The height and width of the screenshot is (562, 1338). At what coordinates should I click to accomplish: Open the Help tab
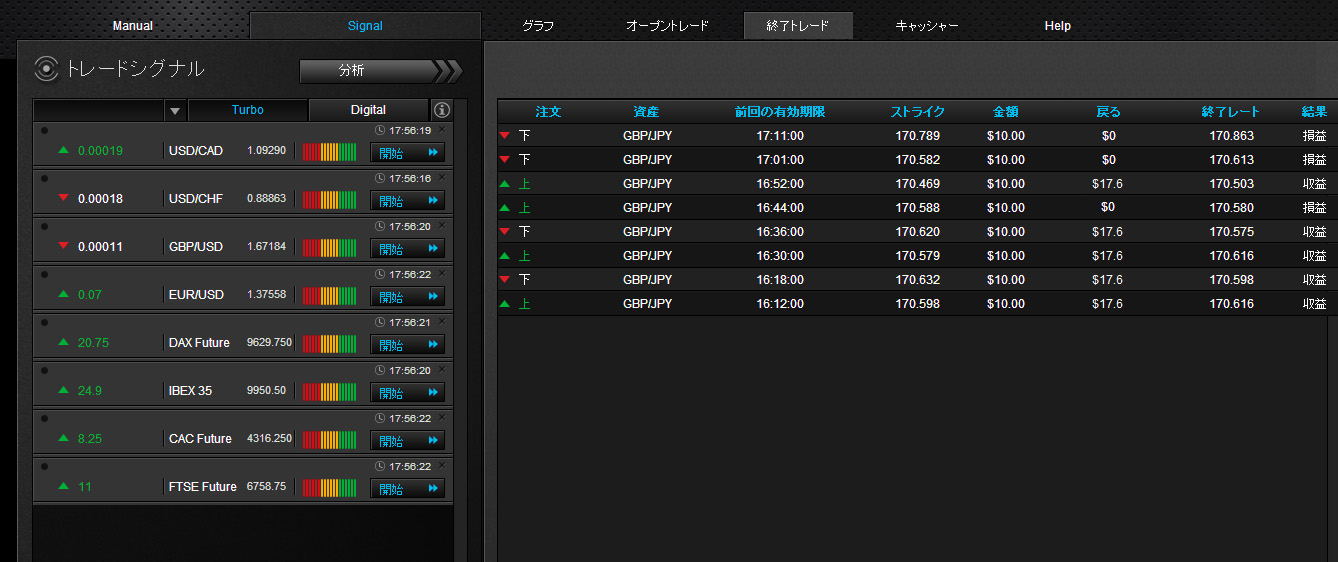[x=1057, y=26]
